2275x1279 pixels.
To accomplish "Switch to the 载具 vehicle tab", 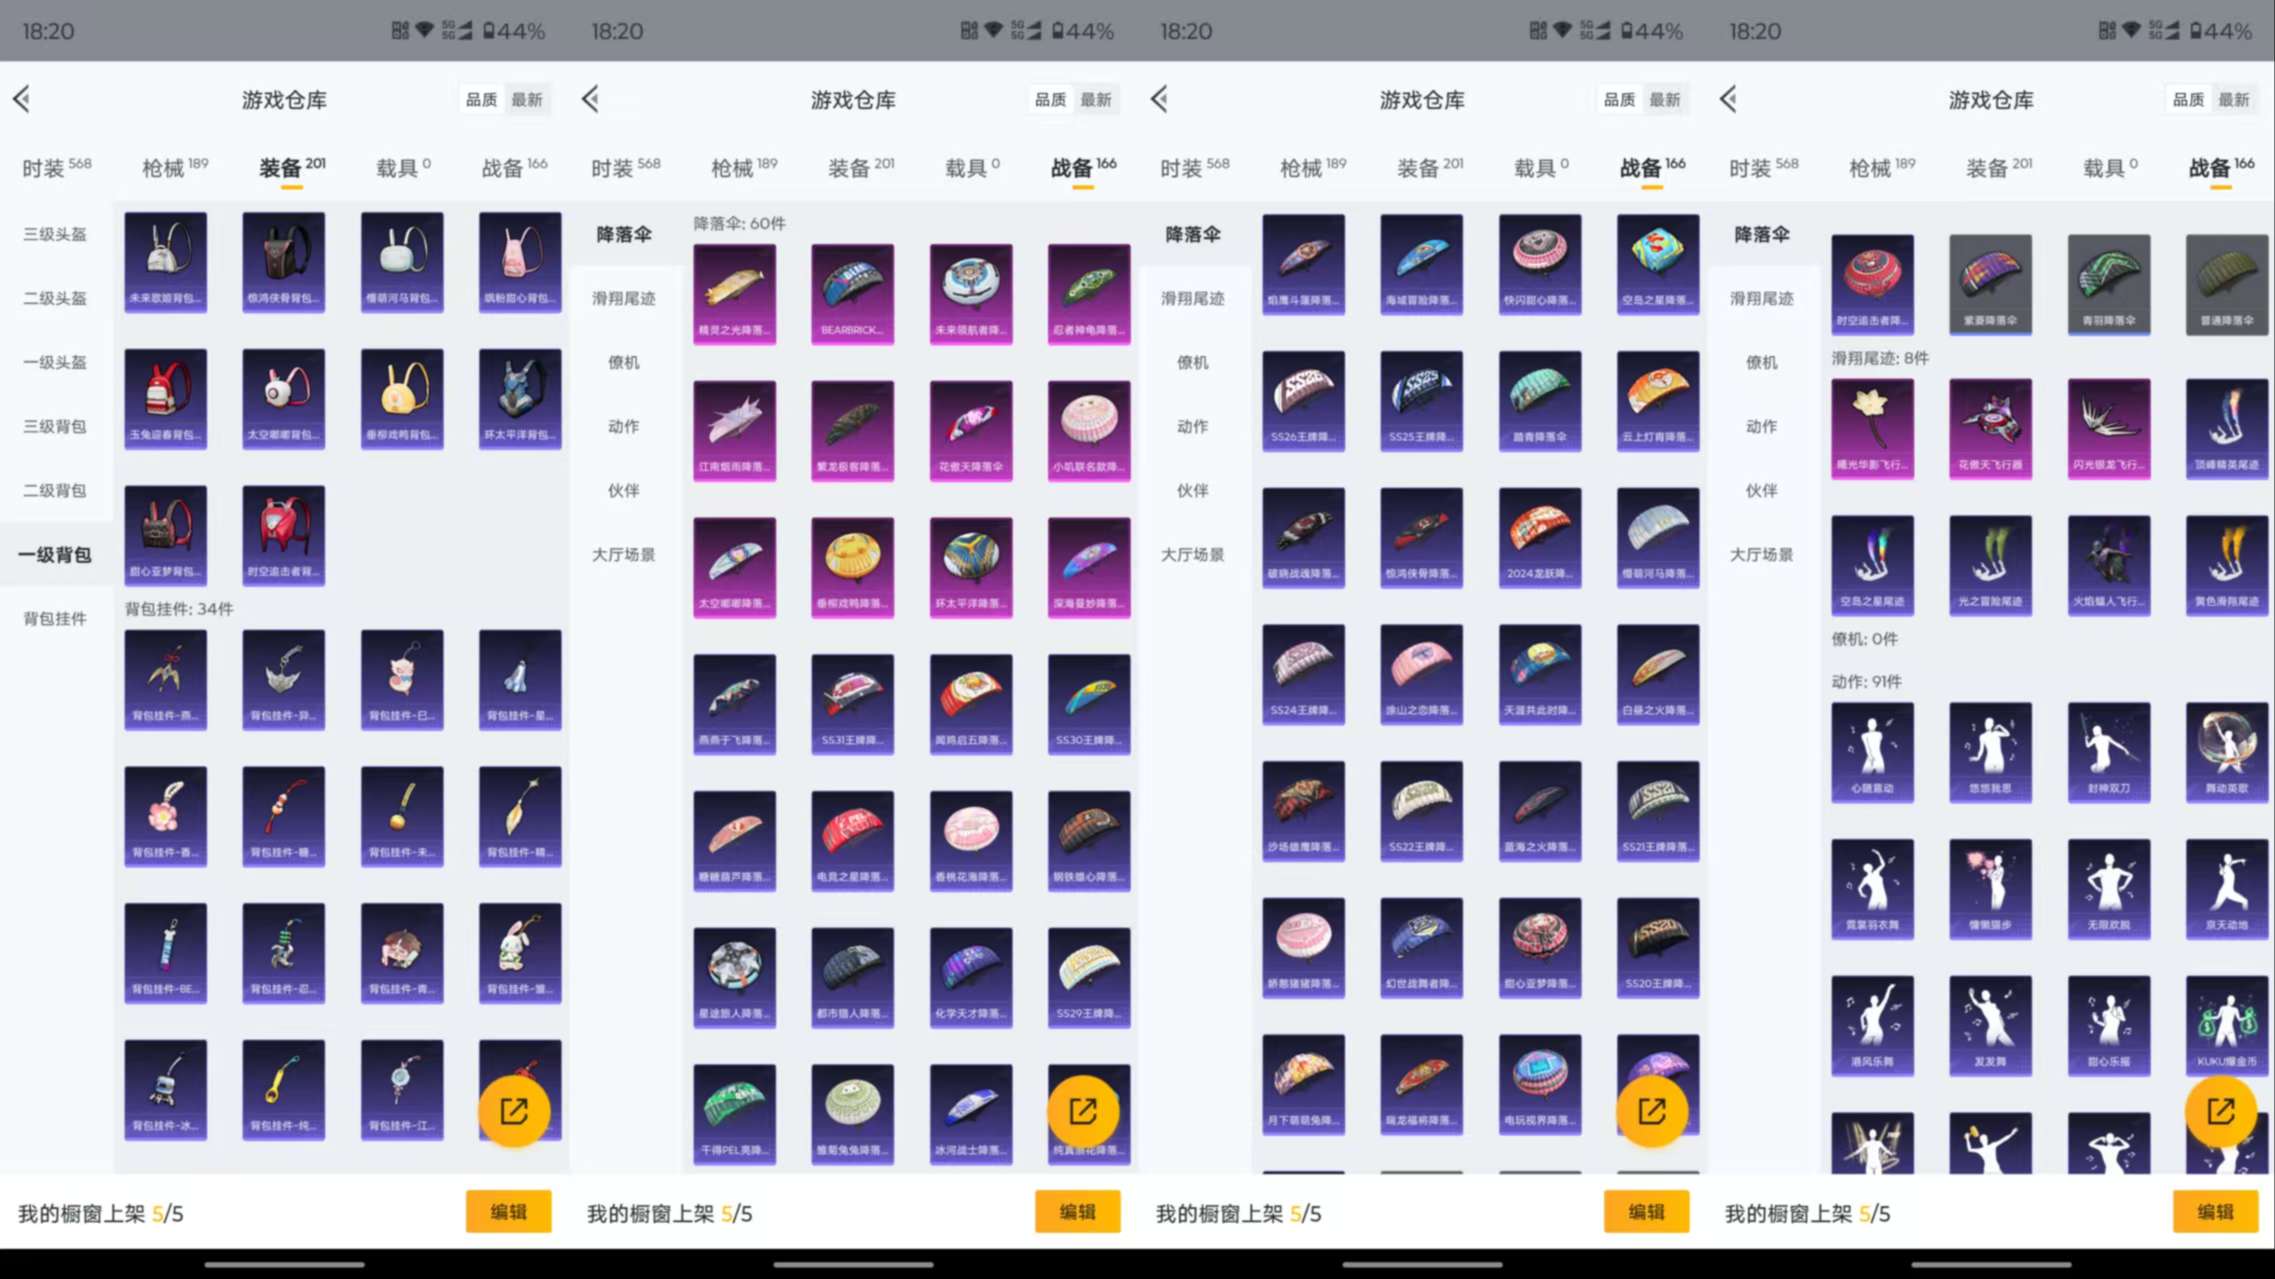I will pyautogui.click(x=397, y=166).
